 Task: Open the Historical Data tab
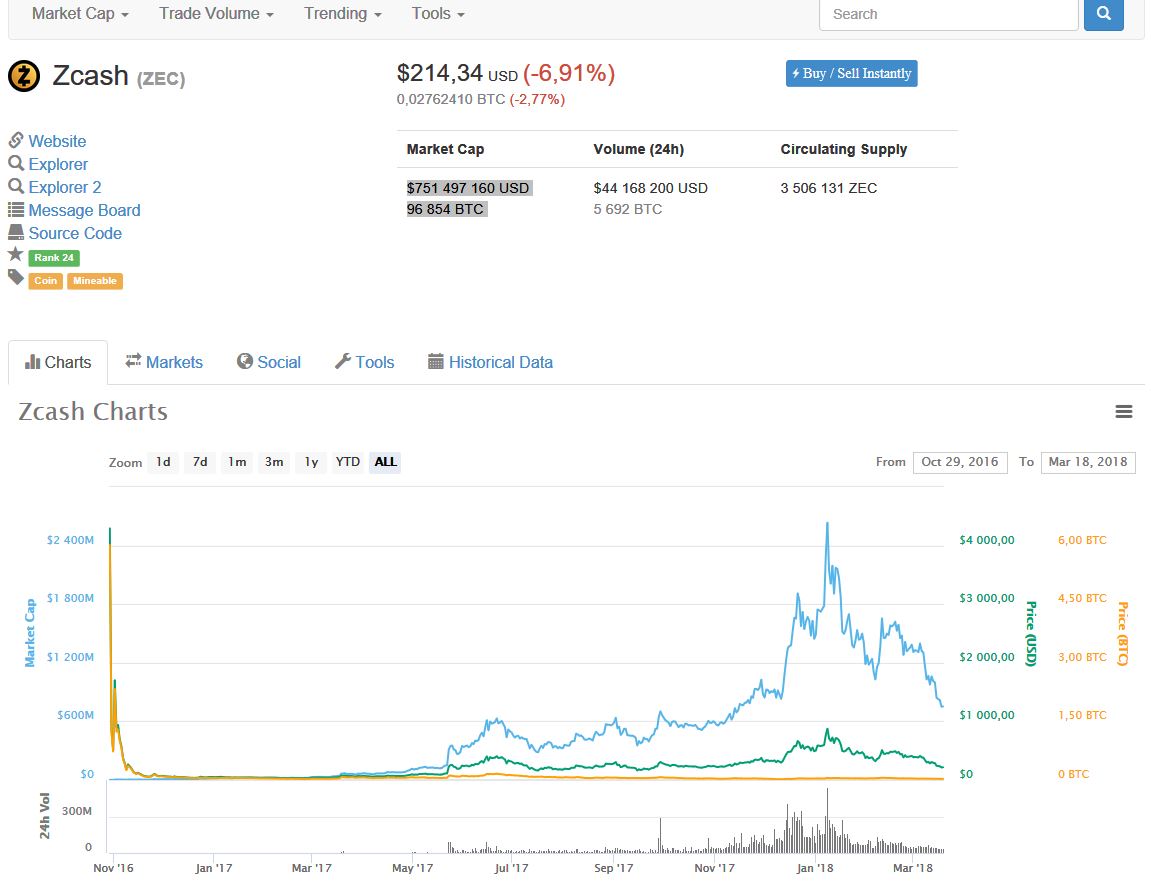coord(490,362)
